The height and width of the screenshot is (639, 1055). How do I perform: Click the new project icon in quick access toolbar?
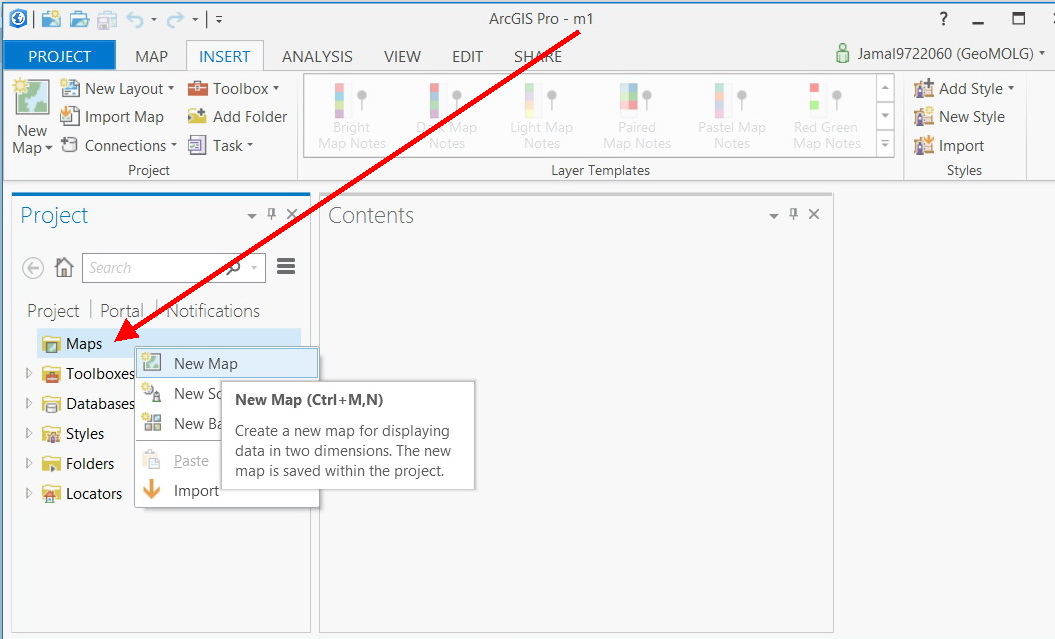point(51,20)
